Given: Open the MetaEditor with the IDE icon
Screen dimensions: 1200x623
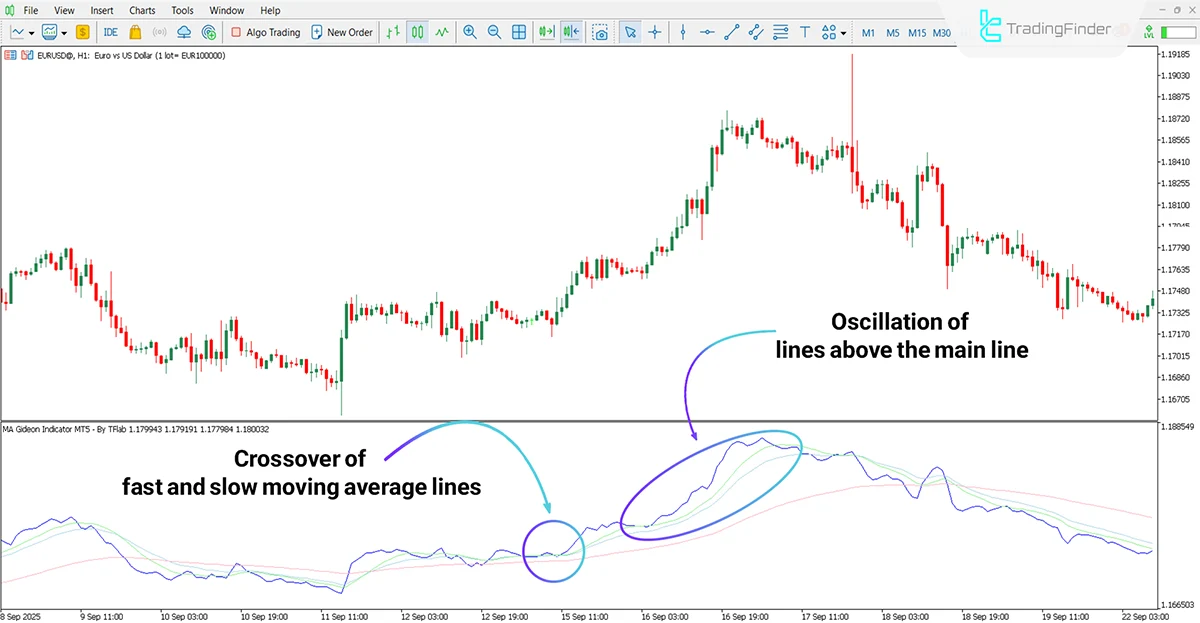Looking at the screenshot, I should [x=110, y=31].
